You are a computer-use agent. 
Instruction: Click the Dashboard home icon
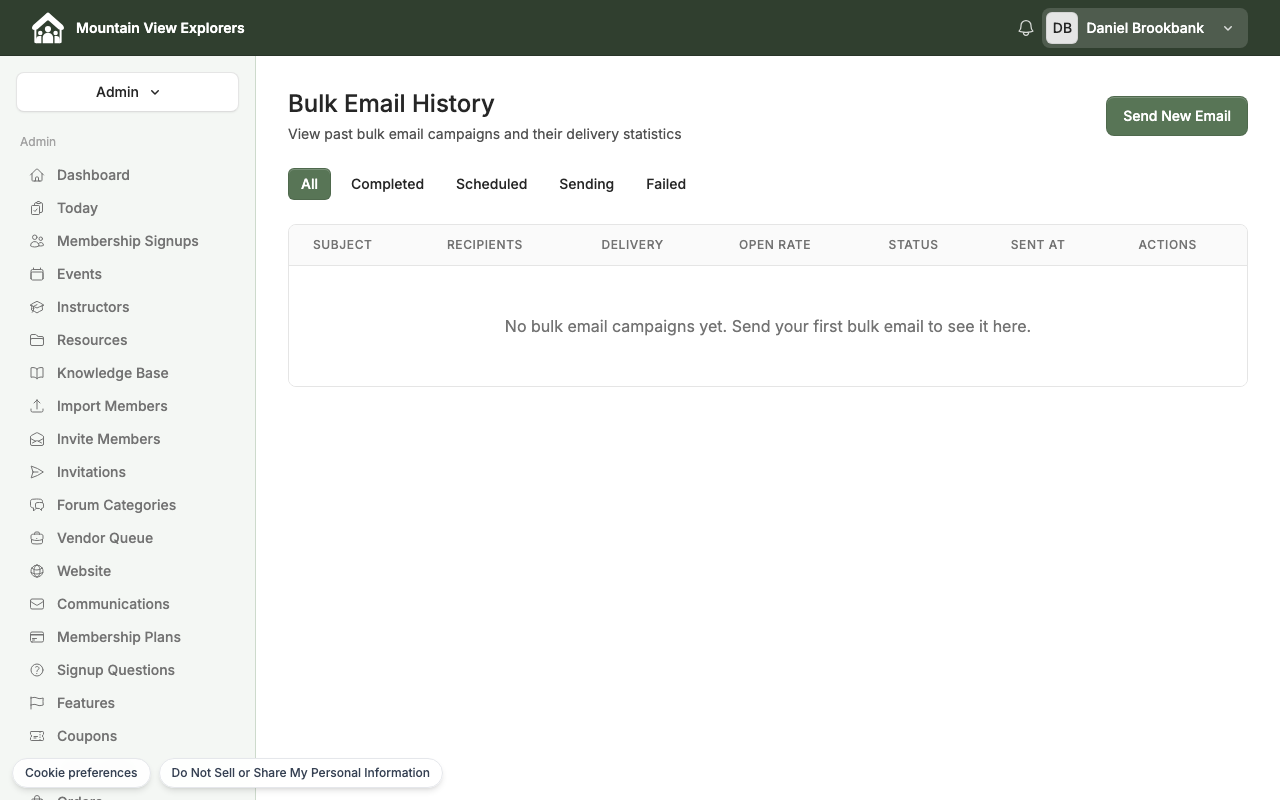pos(37,175)
